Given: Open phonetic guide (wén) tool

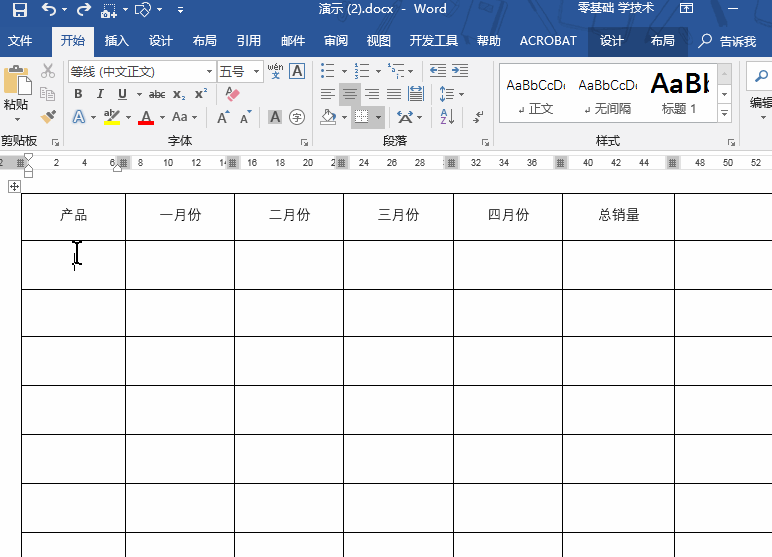Looking at the screenshot, I should 275,71.
